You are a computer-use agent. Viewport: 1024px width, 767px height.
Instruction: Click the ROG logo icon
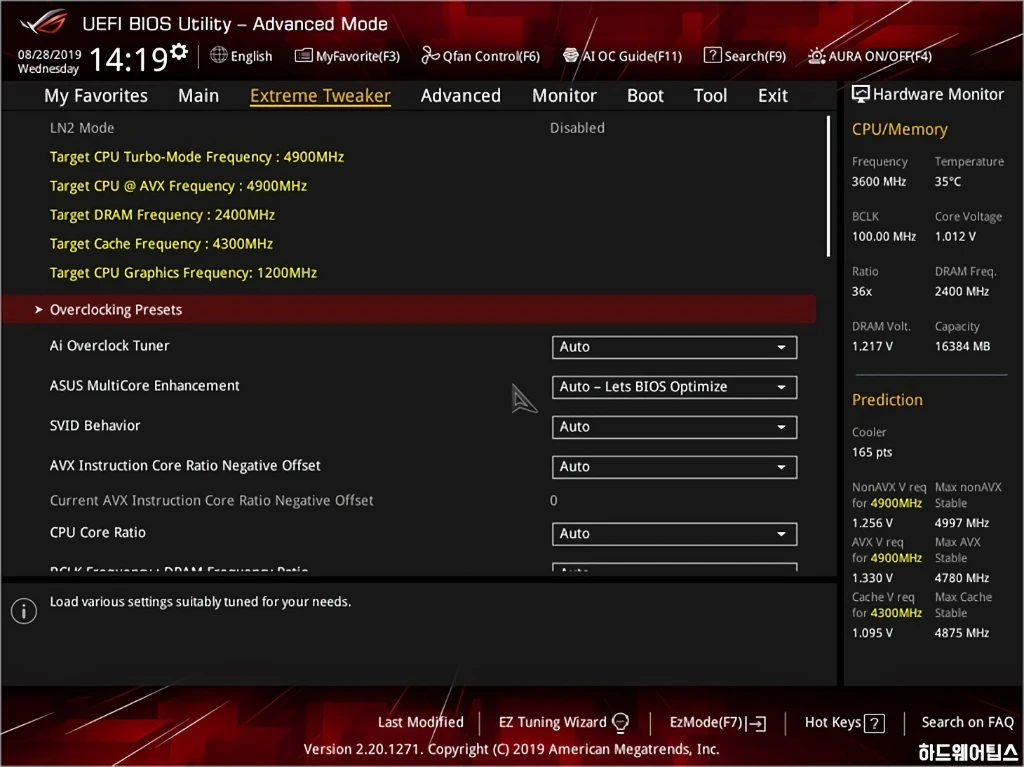(42, 22)
